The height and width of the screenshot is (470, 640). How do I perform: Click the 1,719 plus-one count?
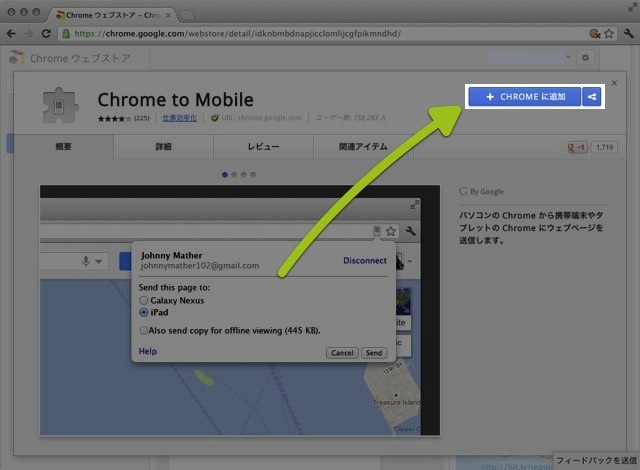pos(604,147)
